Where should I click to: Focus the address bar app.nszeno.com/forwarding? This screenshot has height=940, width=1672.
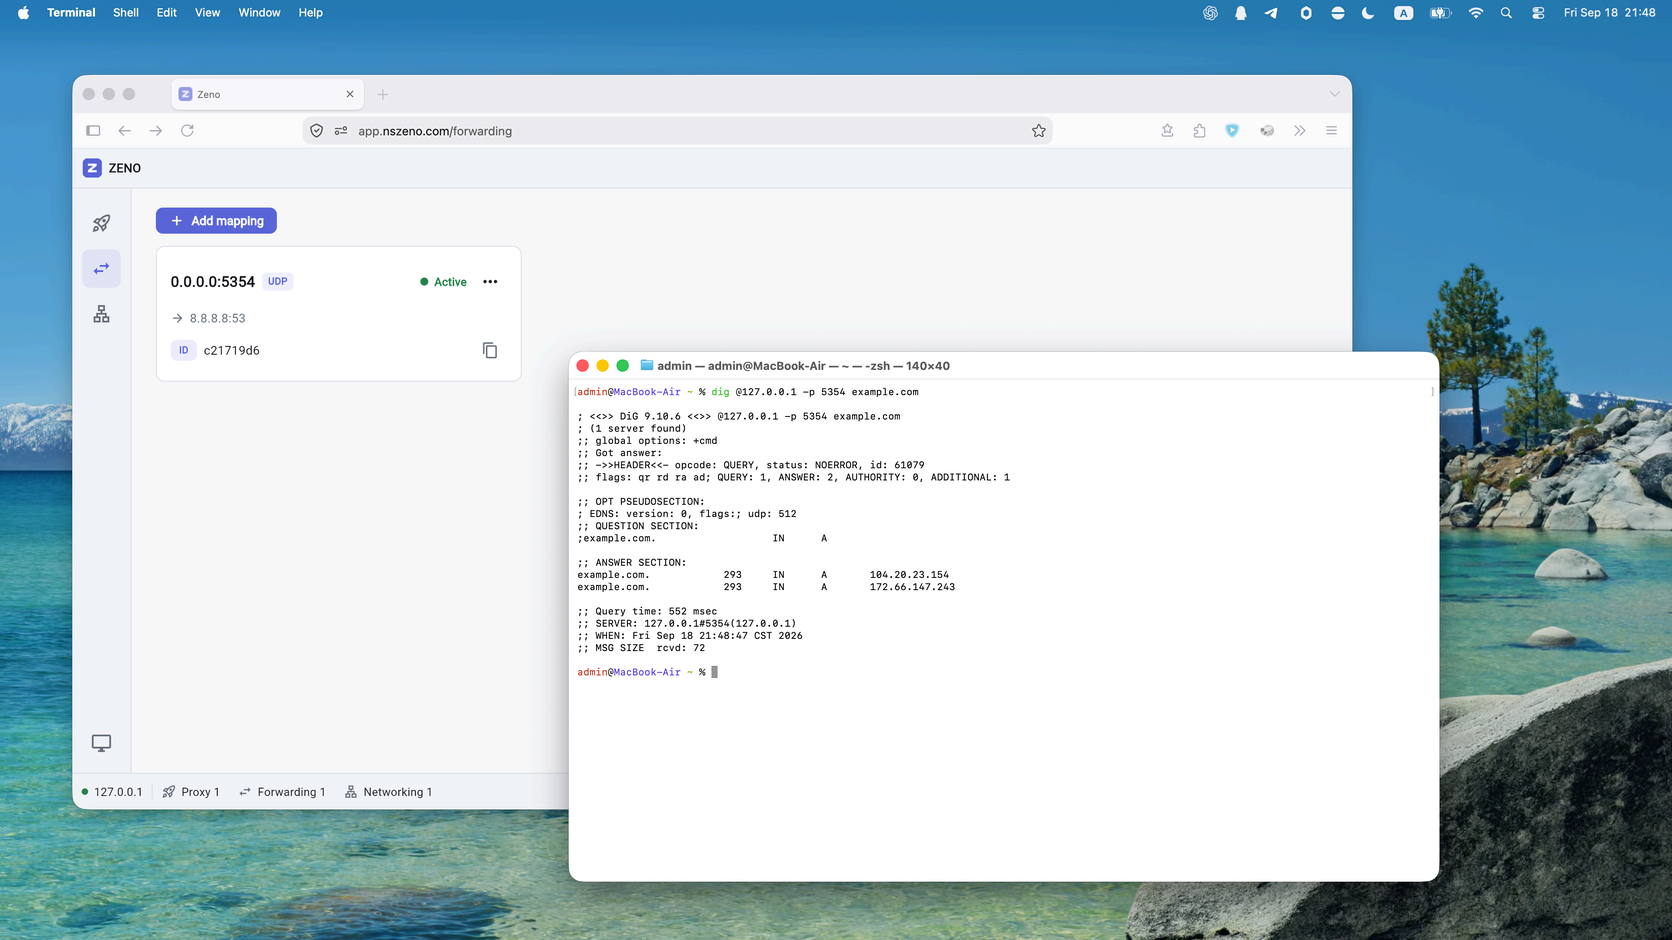pos(677,131)
